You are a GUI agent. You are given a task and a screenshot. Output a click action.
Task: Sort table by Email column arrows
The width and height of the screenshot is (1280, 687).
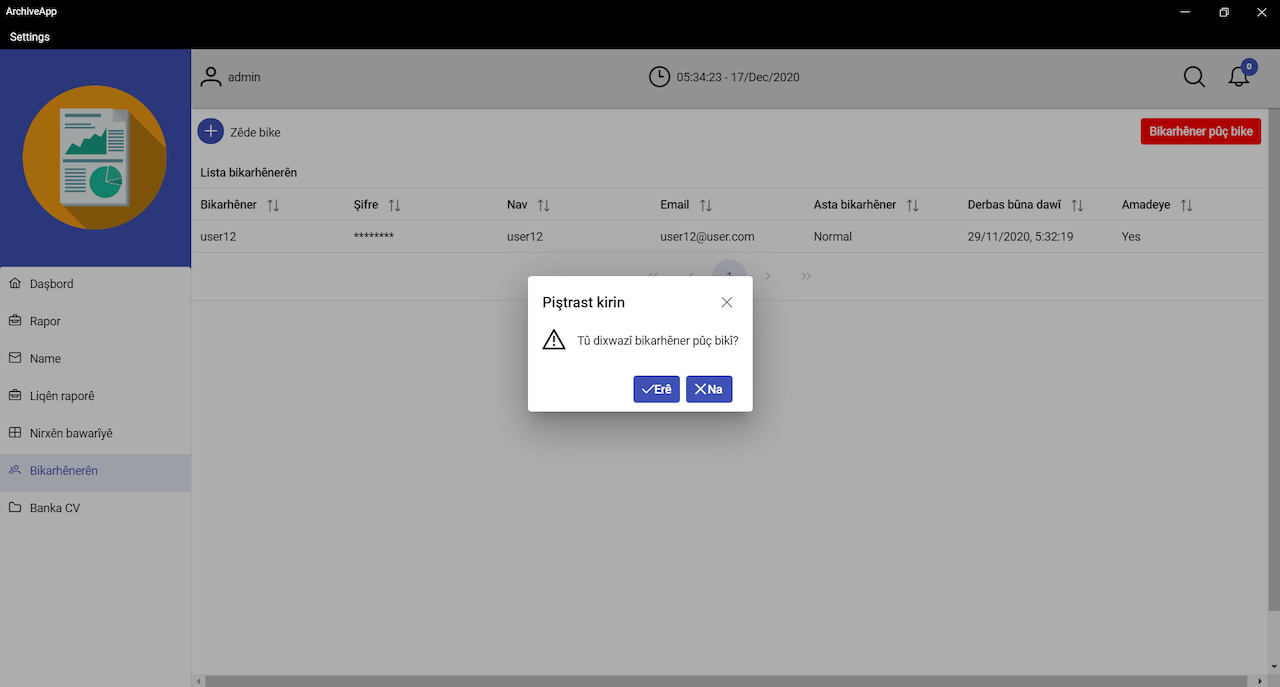coord(705,205)
